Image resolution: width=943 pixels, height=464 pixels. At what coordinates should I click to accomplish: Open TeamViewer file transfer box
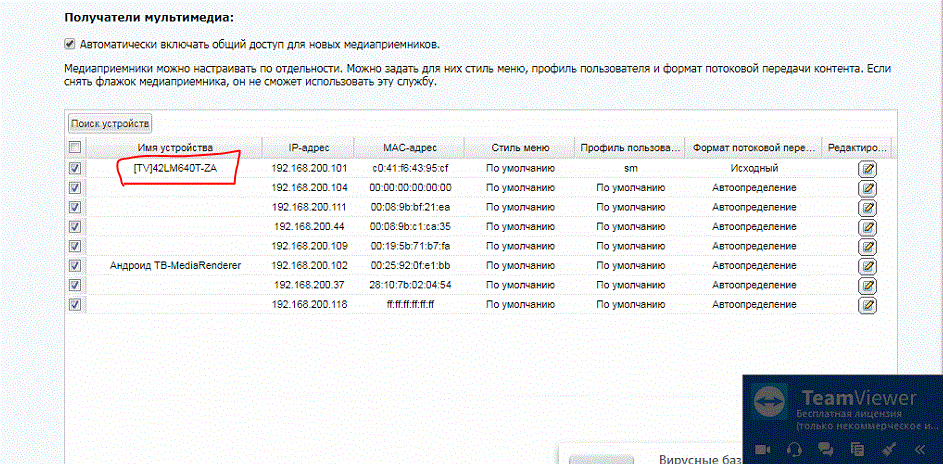tap(859, 450)
